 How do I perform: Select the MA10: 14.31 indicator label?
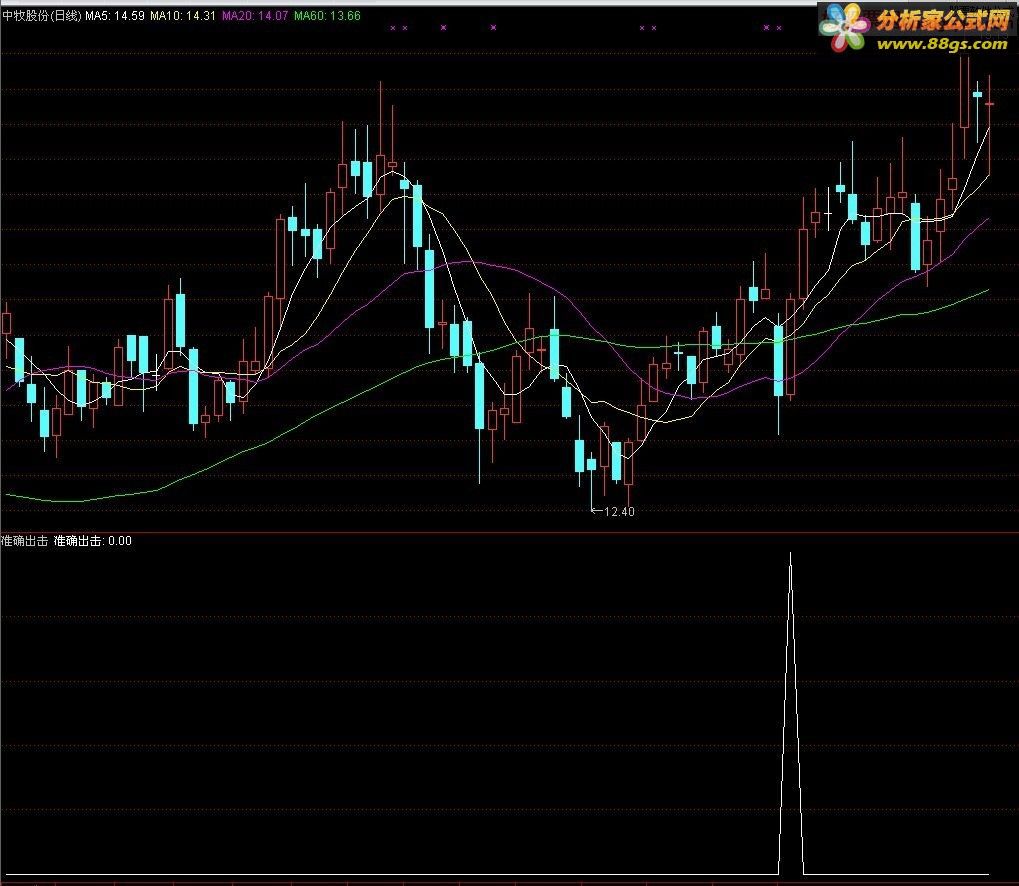(x=183, y=17)
